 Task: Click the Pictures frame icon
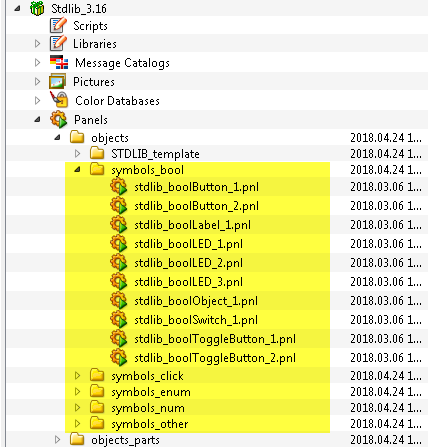tap(57, 82)
